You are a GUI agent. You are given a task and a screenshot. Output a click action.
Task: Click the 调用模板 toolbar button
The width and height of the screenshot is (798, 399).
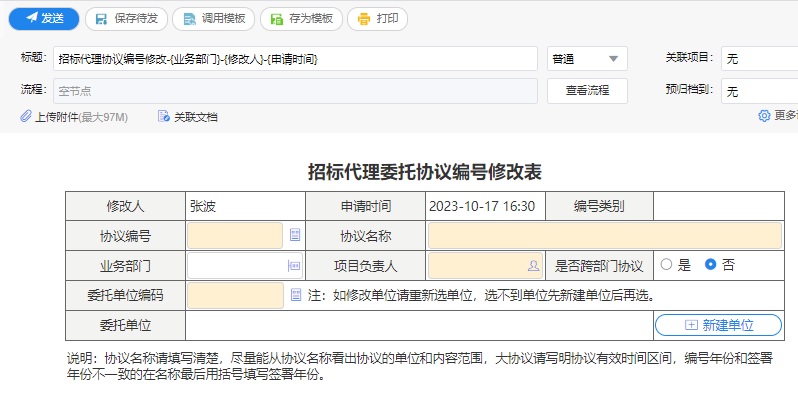[x=213, y=19]
